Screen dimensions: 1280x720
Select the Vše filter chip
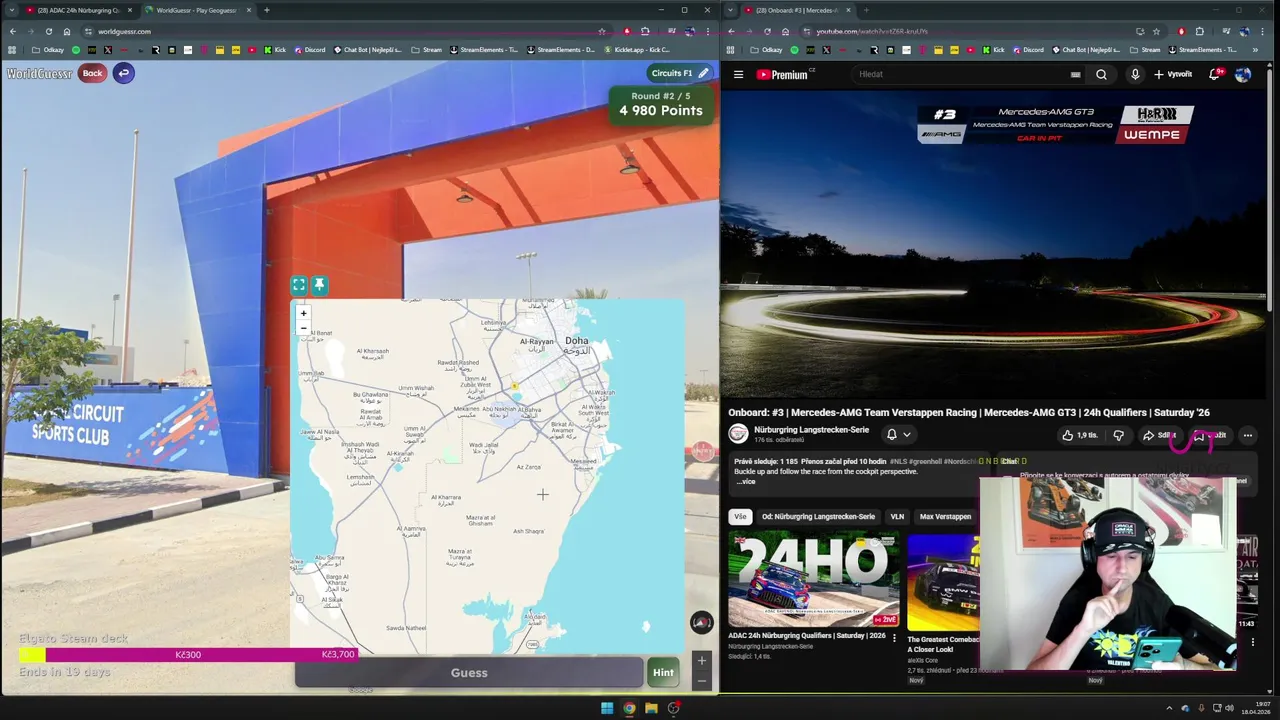[740, 517]
